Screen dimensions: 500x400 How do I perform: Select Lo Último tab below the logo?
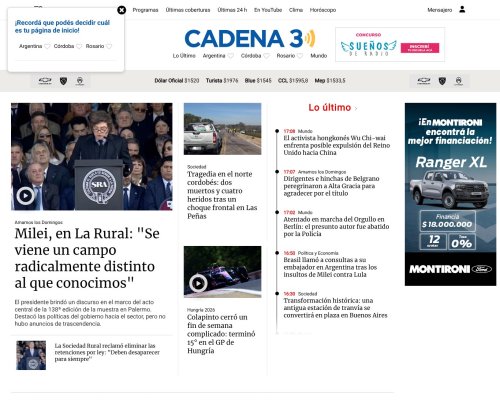pos(184,56)
